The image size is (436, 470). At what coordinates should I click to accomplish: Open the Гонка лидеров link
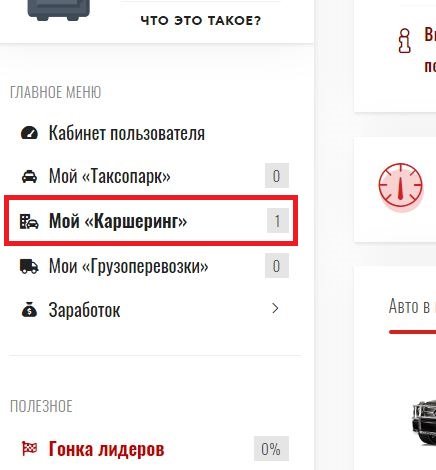106,449
